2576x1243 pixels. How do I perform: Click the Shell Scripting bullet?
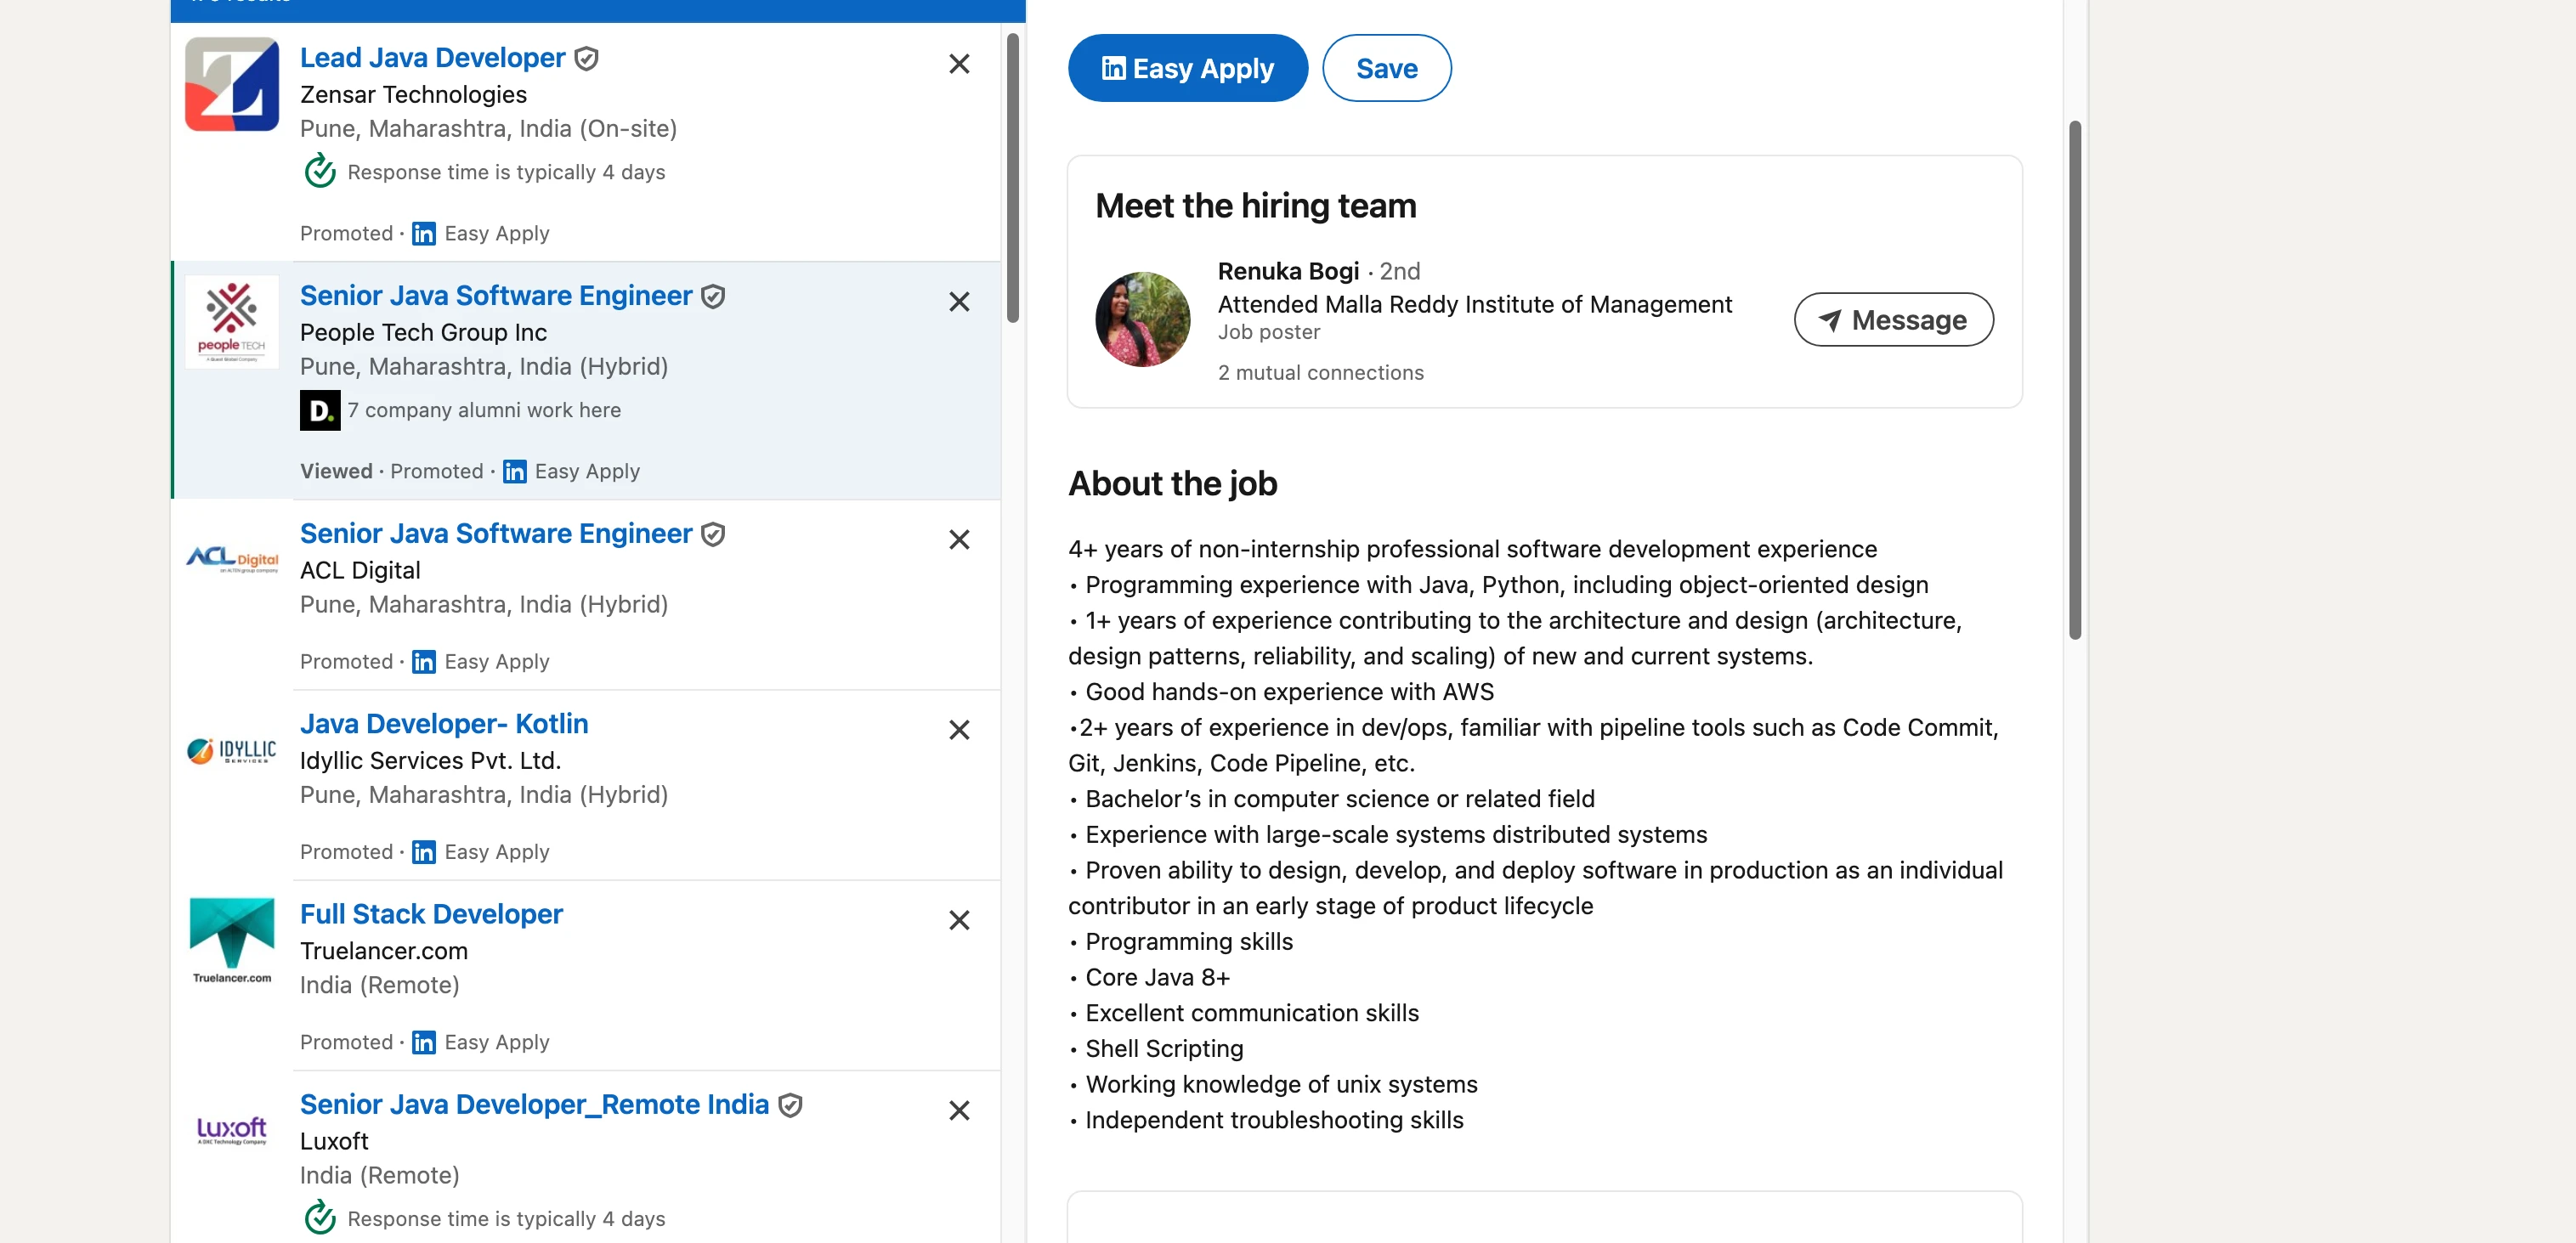[1156, 1048]
